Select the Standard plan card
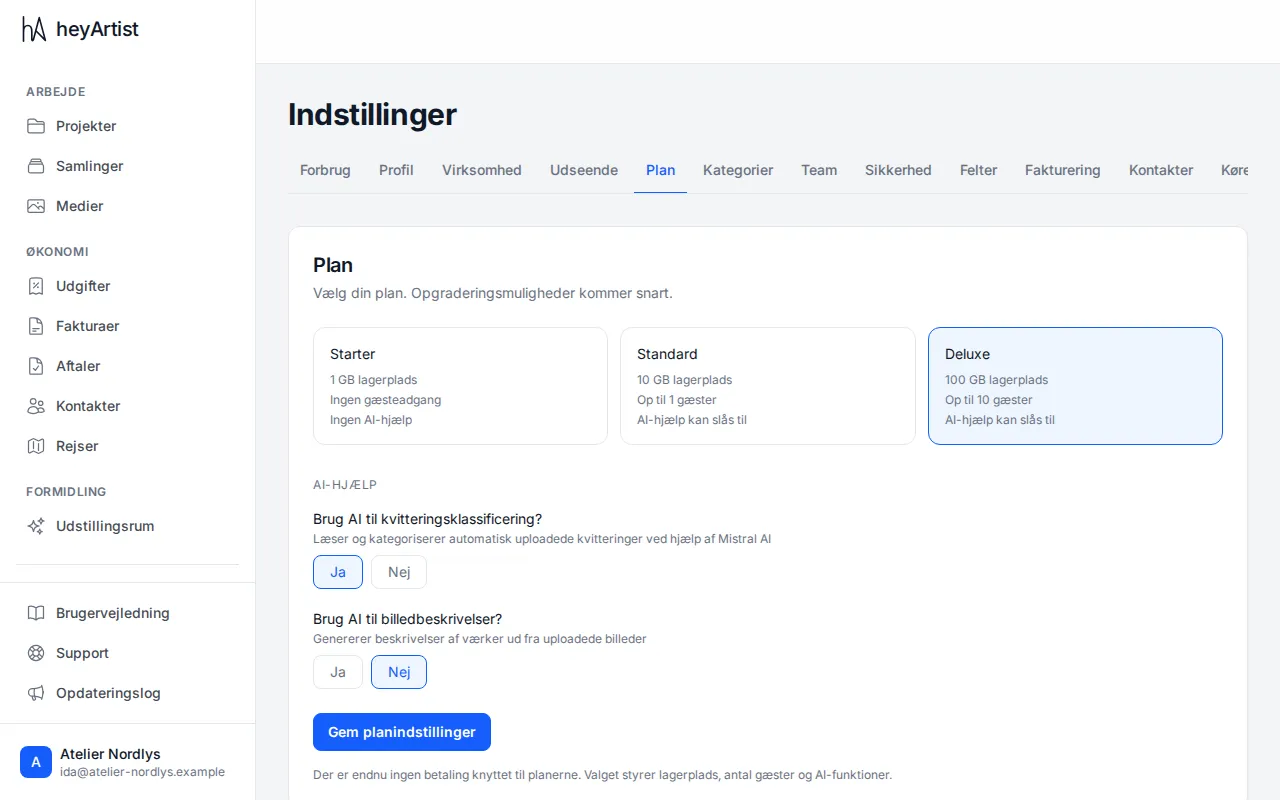The image size is (1280, 800). pyautogui.click(x=768, y=386)
